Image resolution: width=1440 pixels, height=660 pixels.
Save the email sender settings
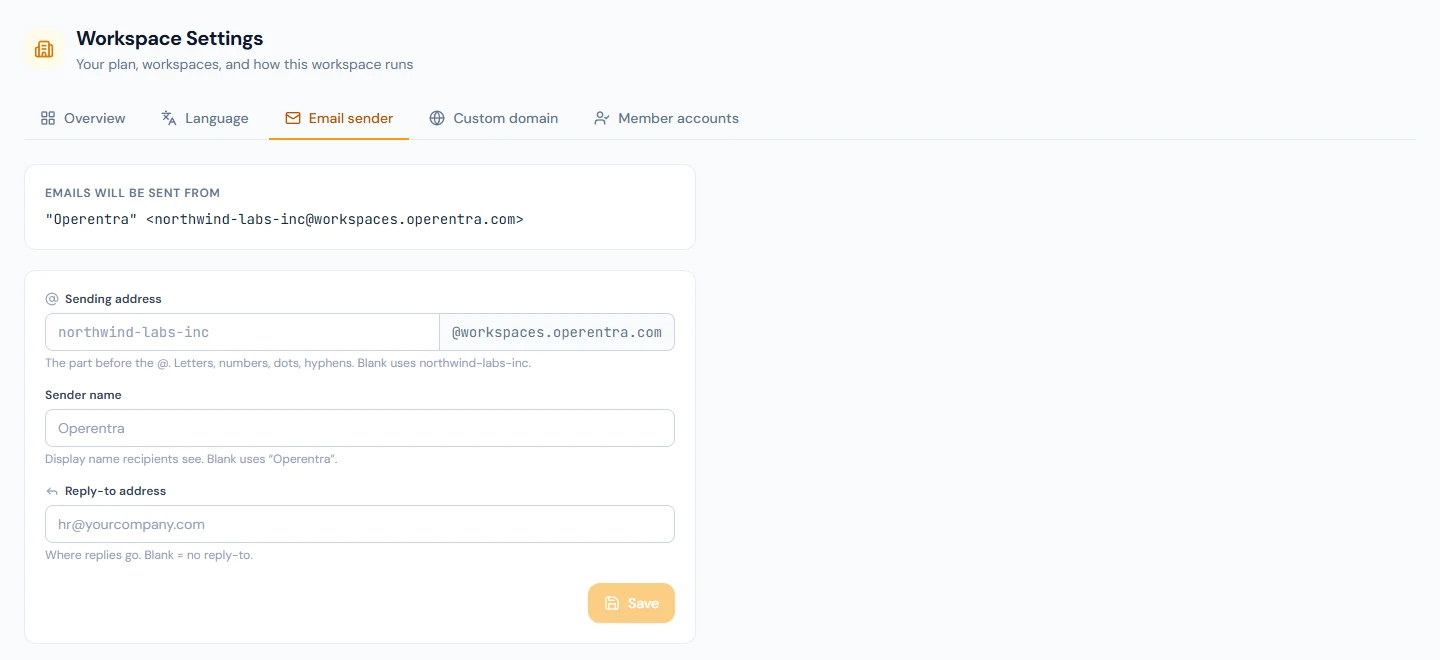click(631, 603)
